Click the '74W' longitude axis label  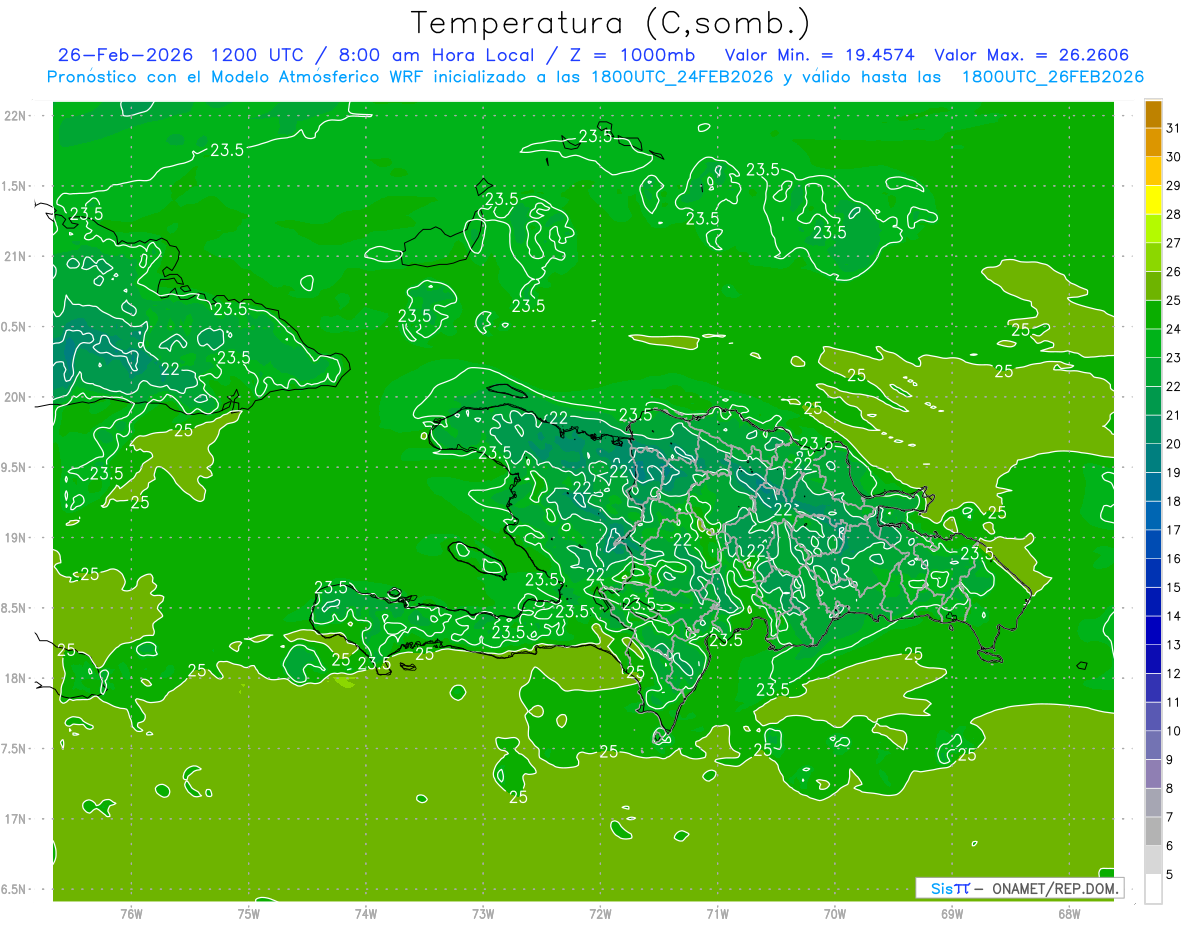(x=365, y=913)
